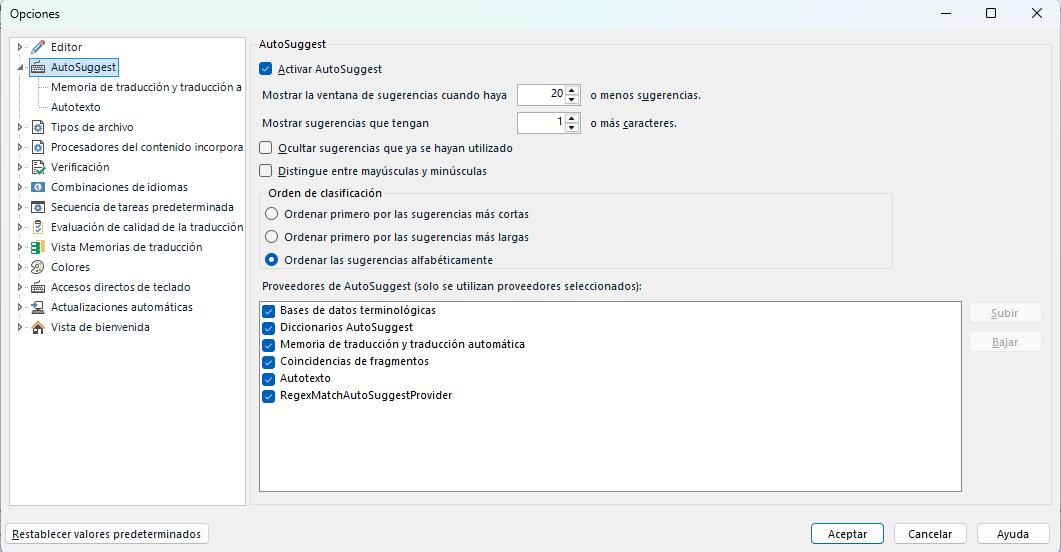Uncheck the Autotexto provider checkbox
Screen dimensions: 1061x552
269,379
